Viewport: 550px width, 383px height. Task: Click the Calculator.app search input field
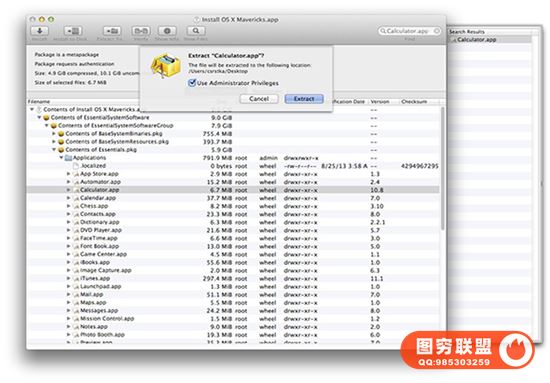[x=409, y=31]
